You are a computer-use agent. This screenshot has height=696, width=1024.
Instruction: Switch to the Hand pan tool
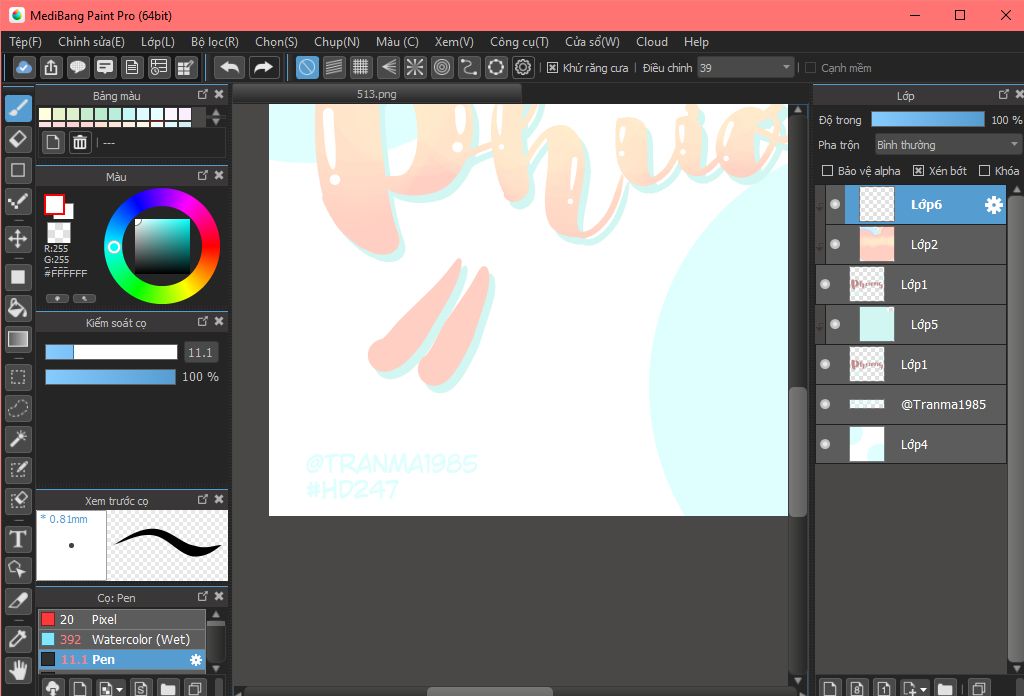tap(18, 669)
